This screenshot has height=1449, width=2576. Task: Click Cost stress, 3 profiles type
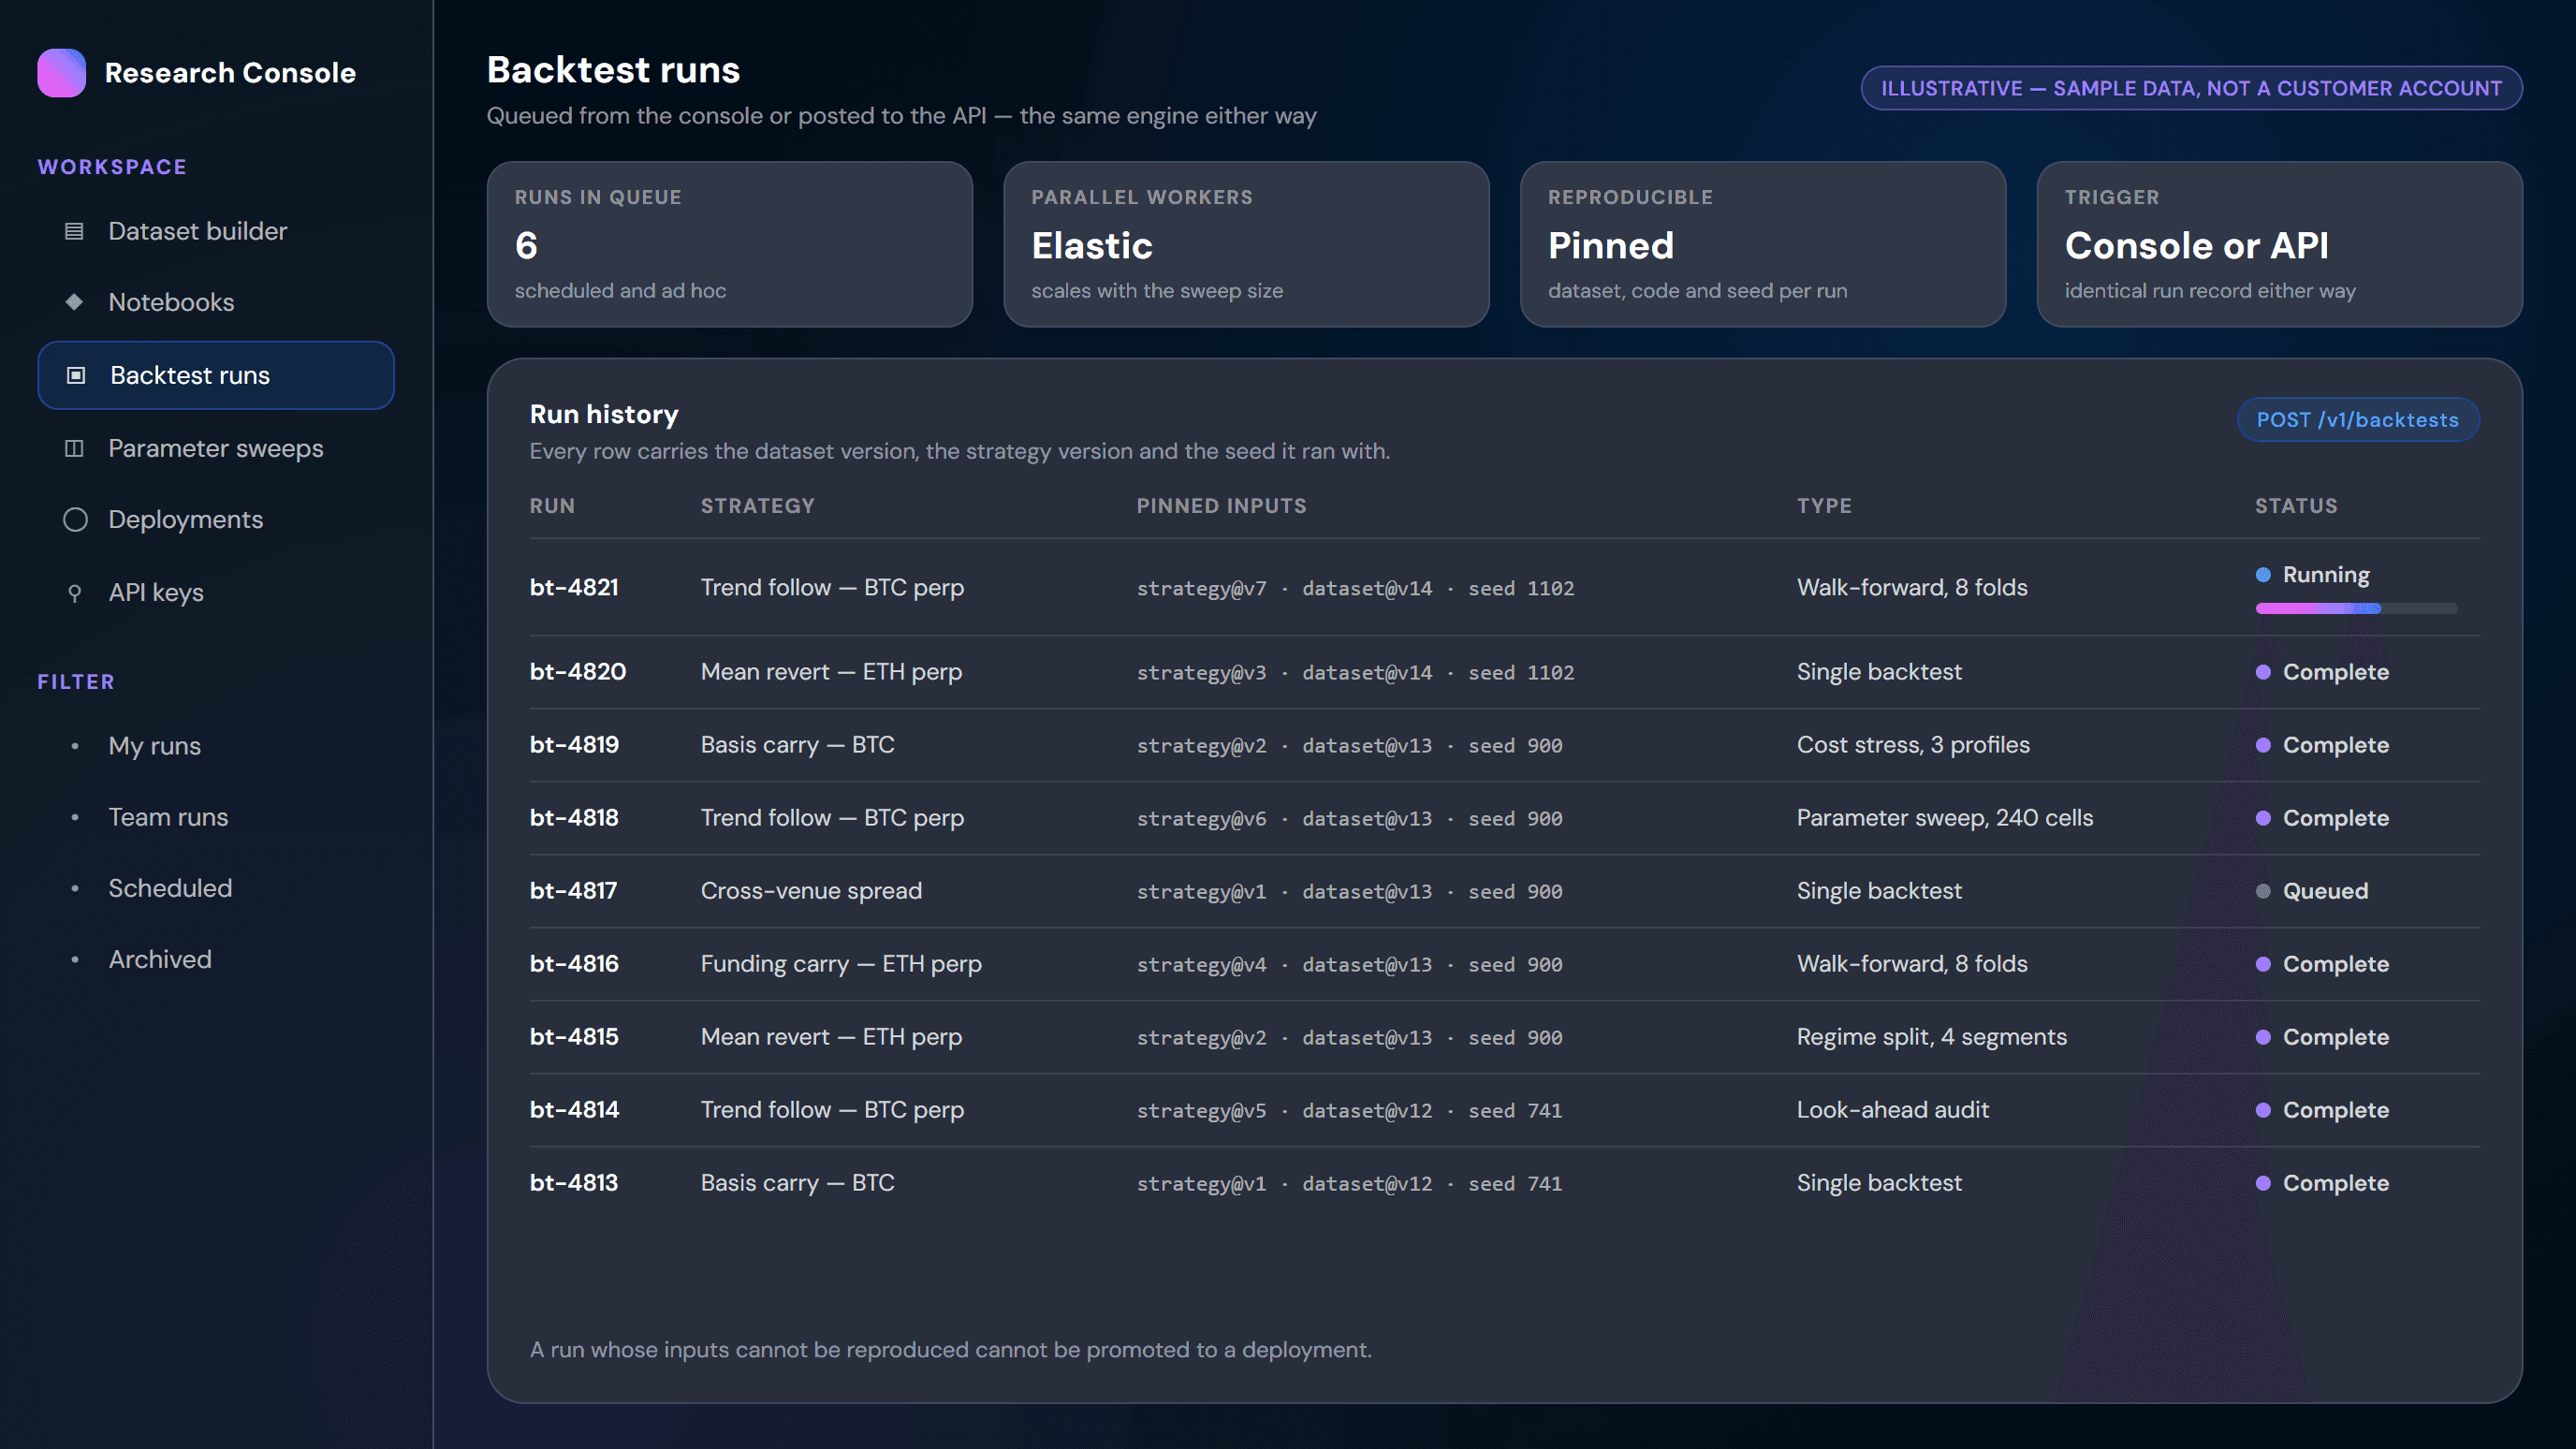(1913, 745)
